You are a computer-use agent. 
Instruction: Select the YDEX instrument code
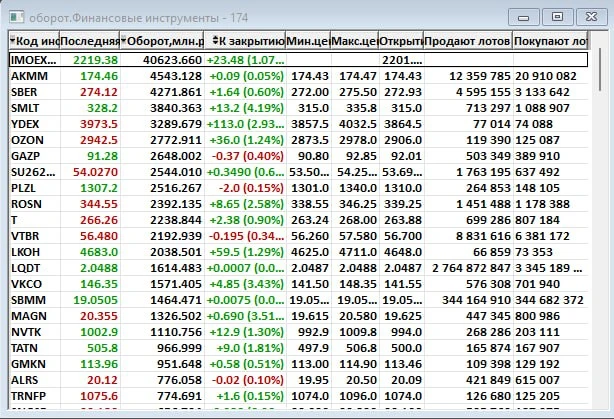click(25, 124)
